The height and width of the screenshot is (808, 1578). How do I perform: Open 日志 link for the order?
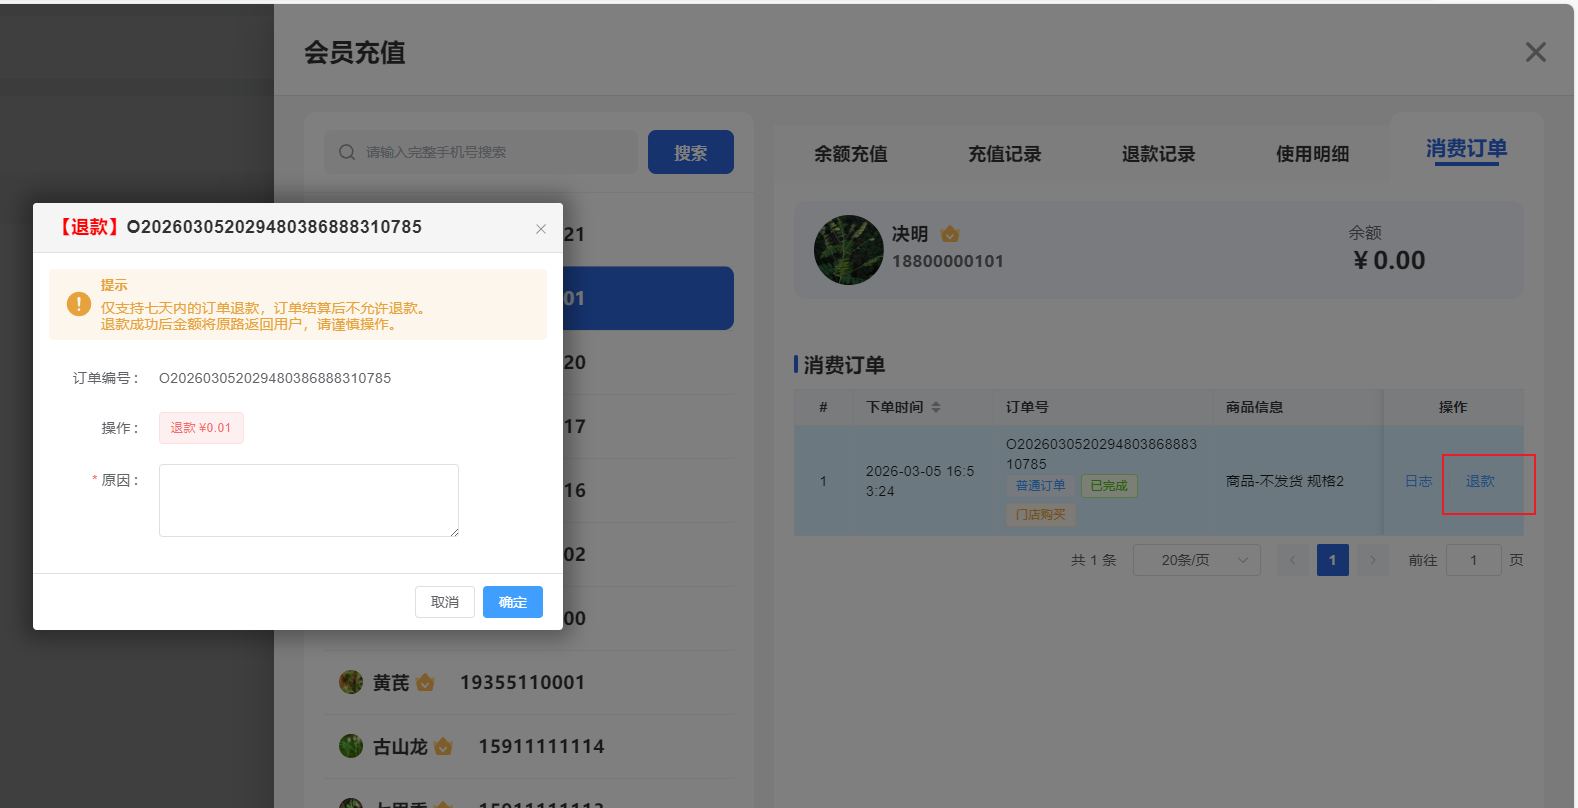coord(1418,481)
